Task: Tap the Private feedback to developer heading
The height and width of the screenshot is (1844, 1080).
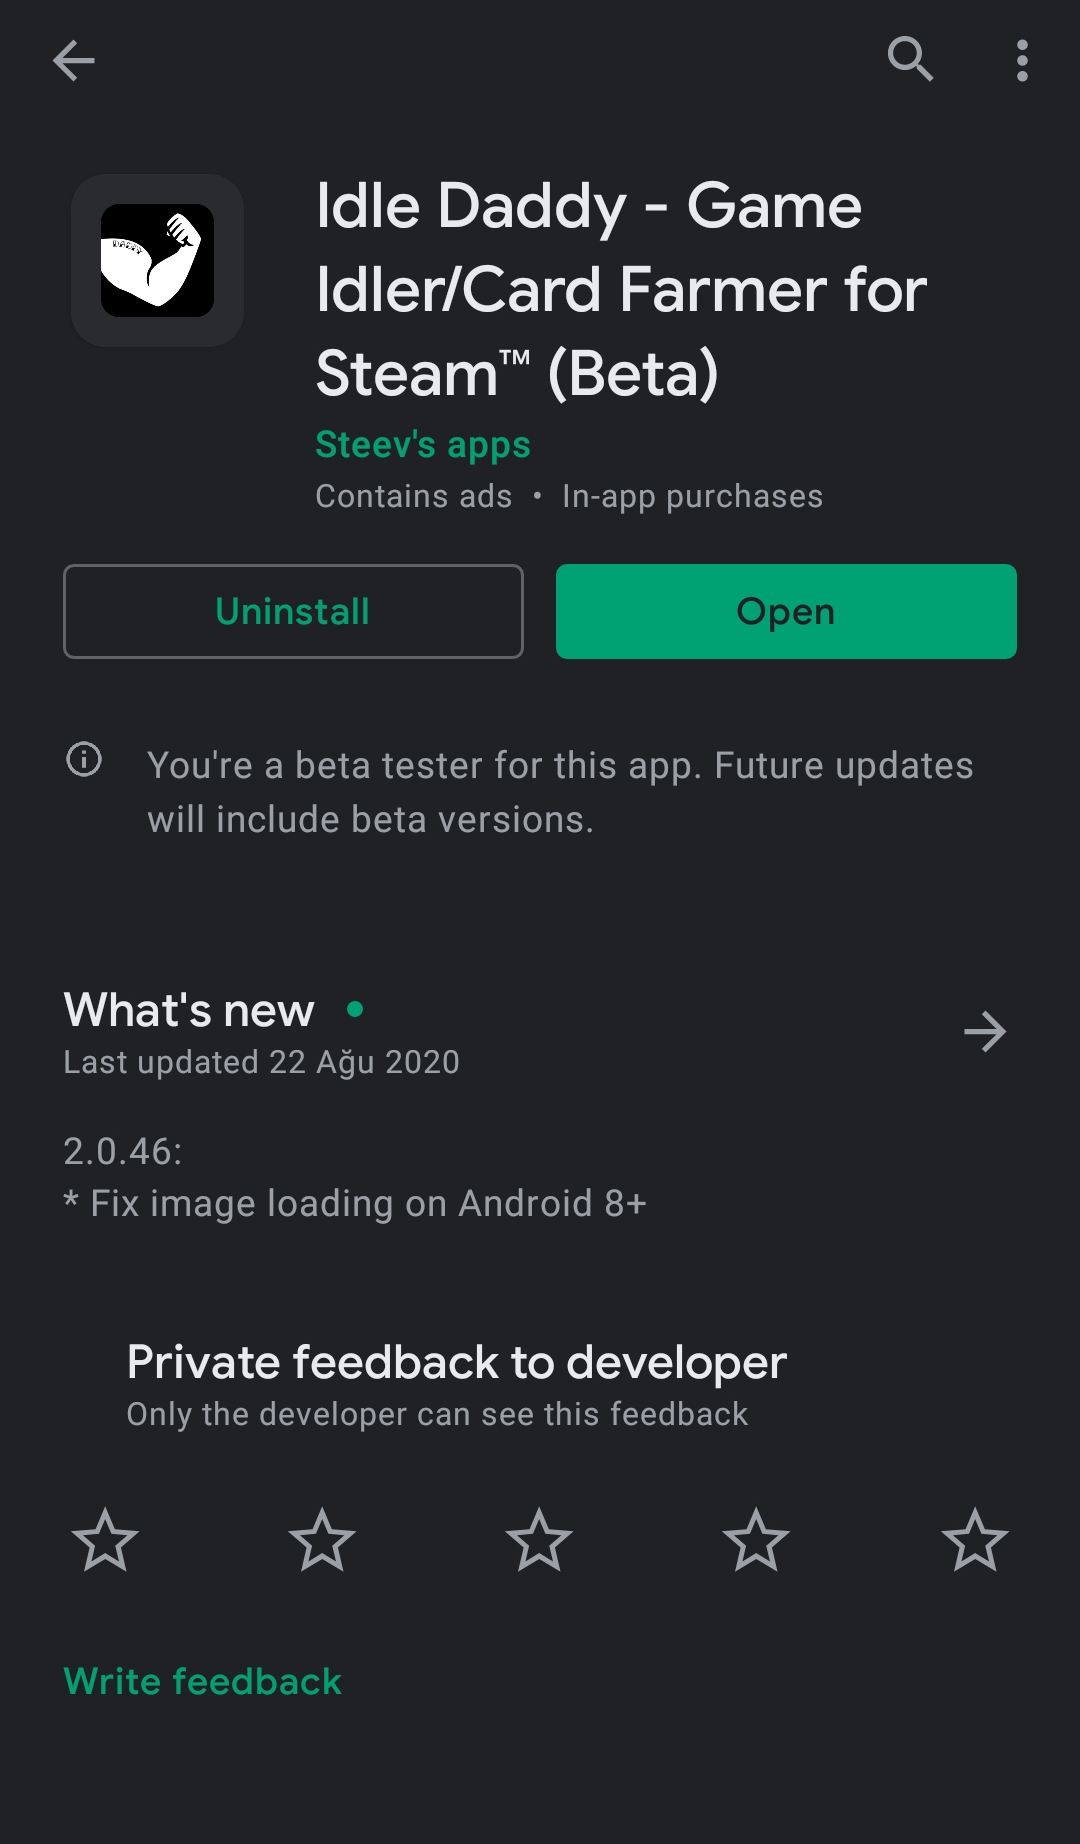Action: click(457, 1362)
